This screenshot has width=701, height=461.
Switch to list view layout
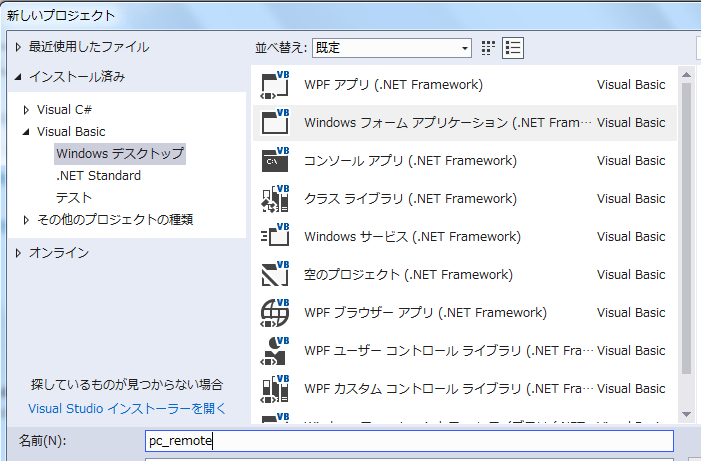click(513, 47)
